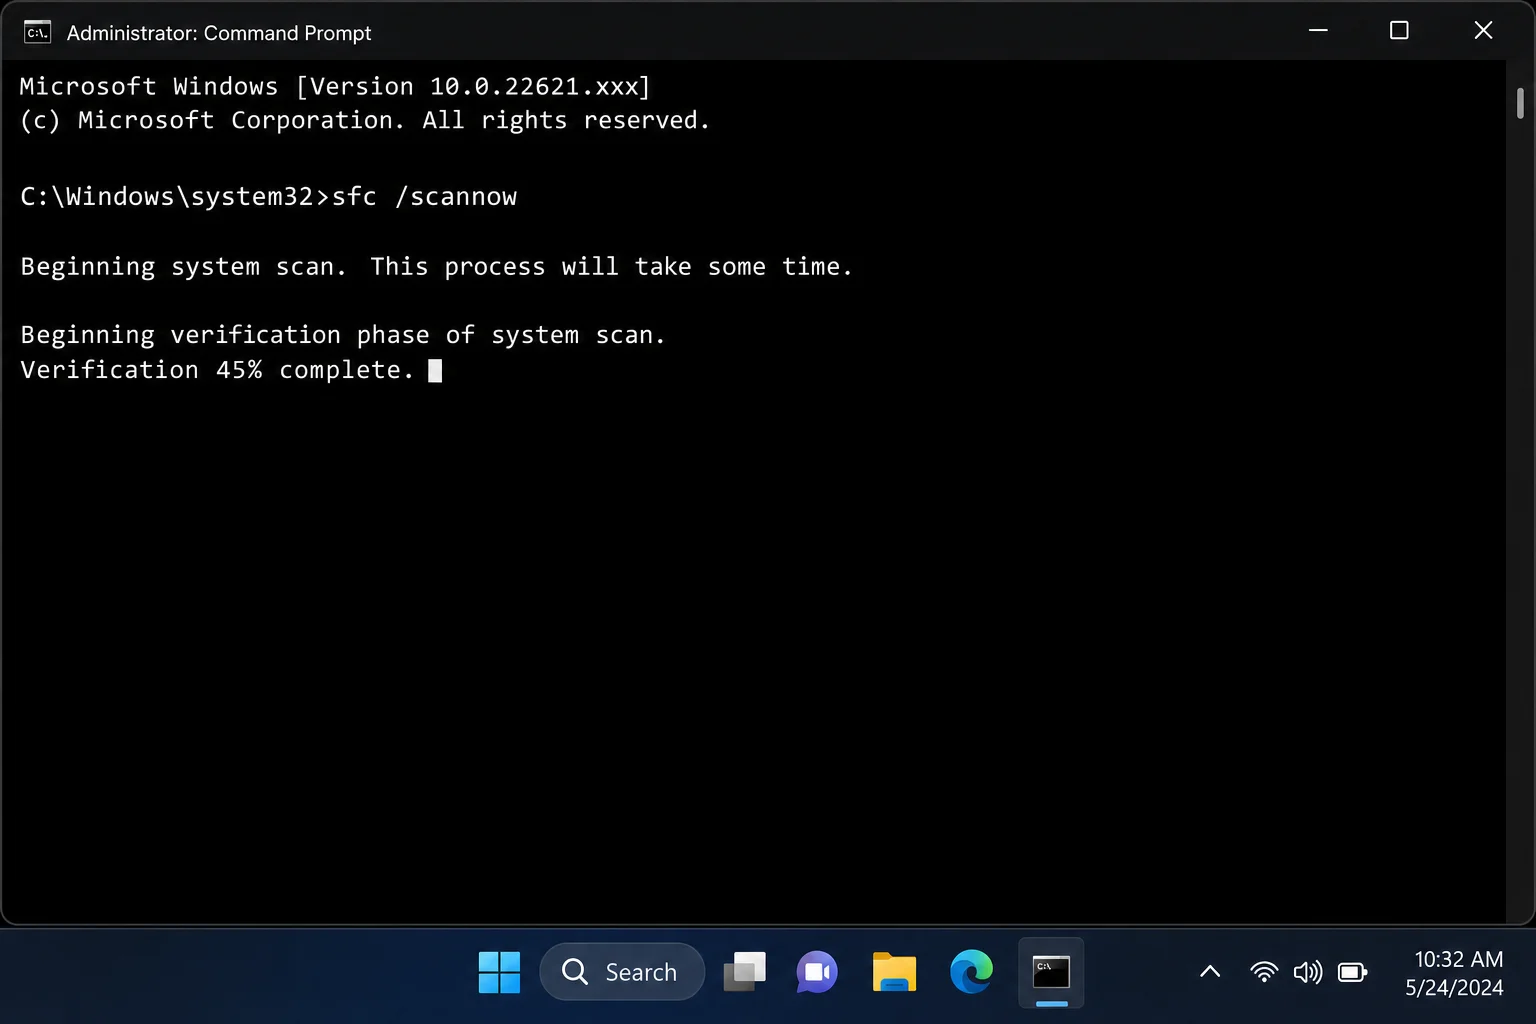Click the Command Prompt icon in title bar

click(x=37, y=32)
